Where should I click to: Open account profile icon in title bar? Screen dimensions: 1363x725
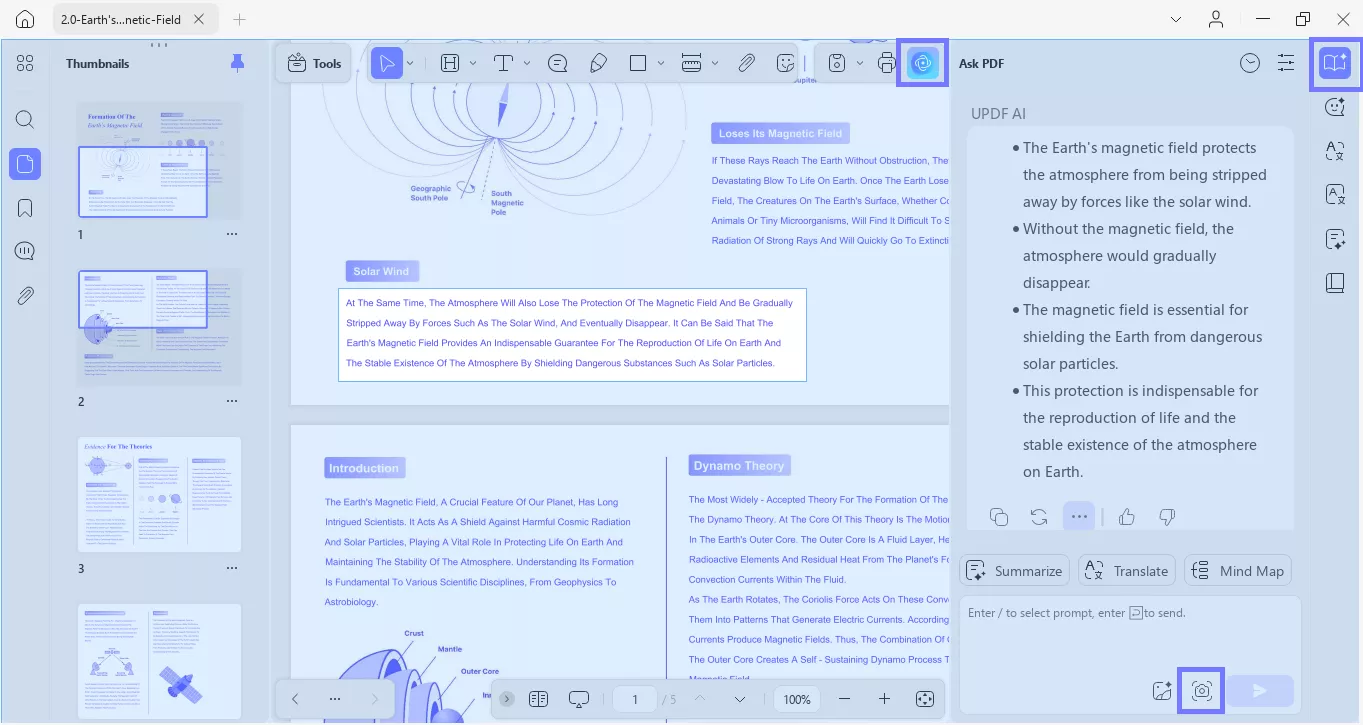pos(1215,19)
